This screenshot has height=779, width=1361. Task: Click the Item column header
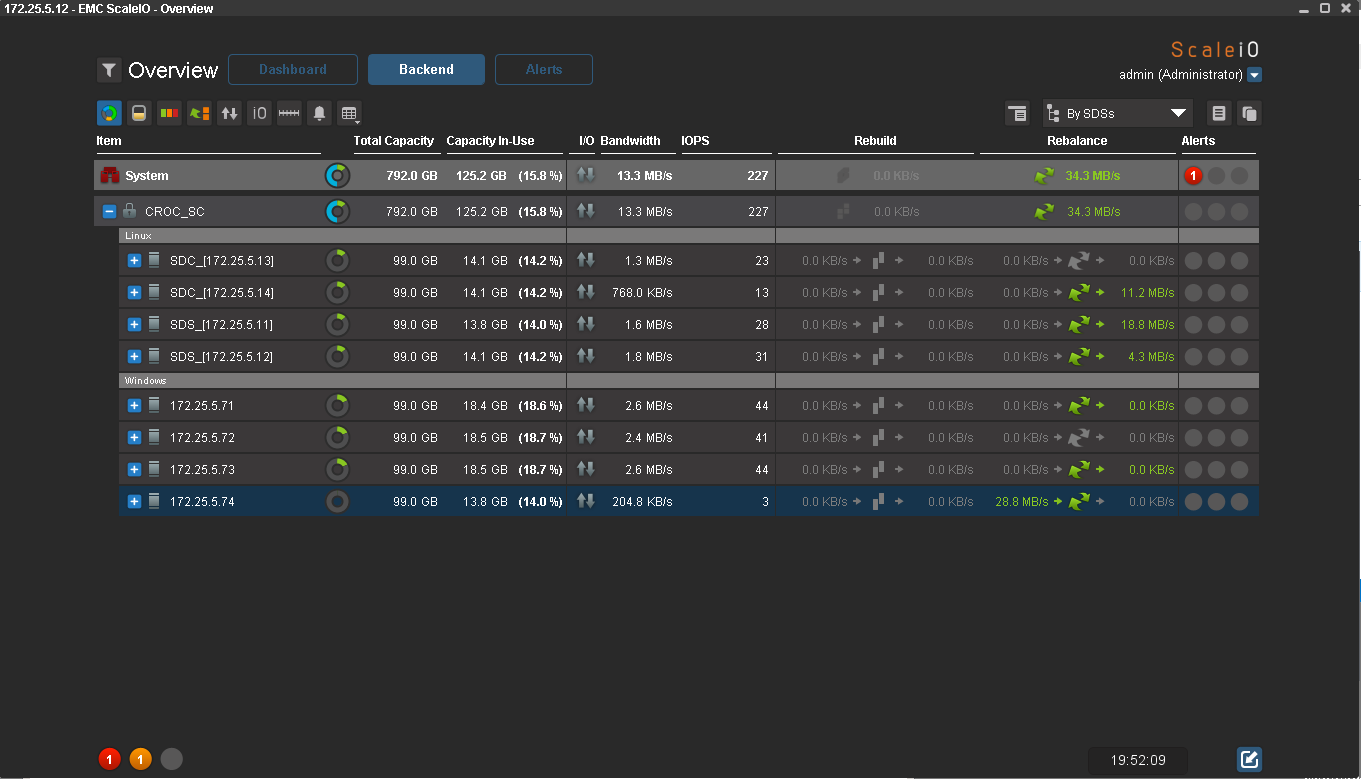point(109,141)
